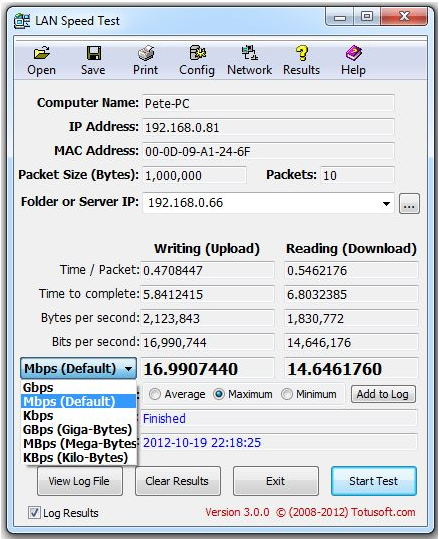Click the Open folder toolbar icon
Screen dimensions: 439x539
click(x=42, y=53)
